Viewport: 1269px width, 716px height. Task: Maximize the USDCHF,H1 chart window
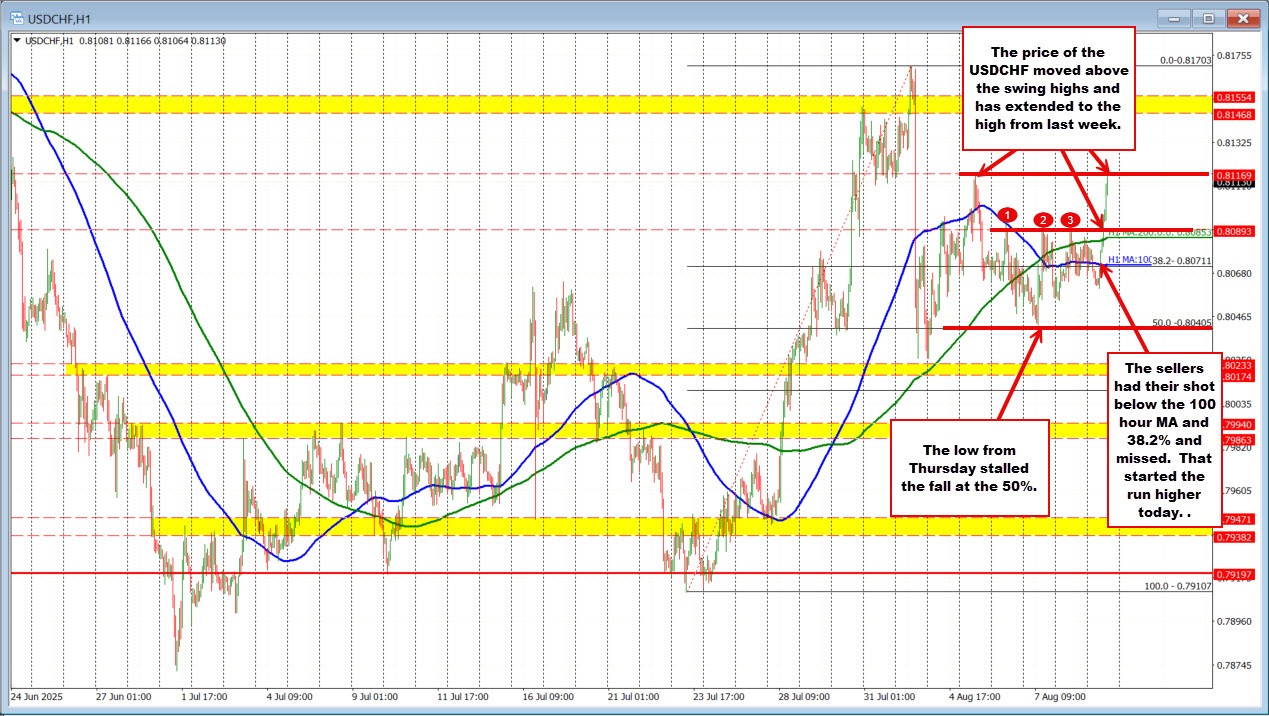pyautogui.click(x=1207, y=18)
